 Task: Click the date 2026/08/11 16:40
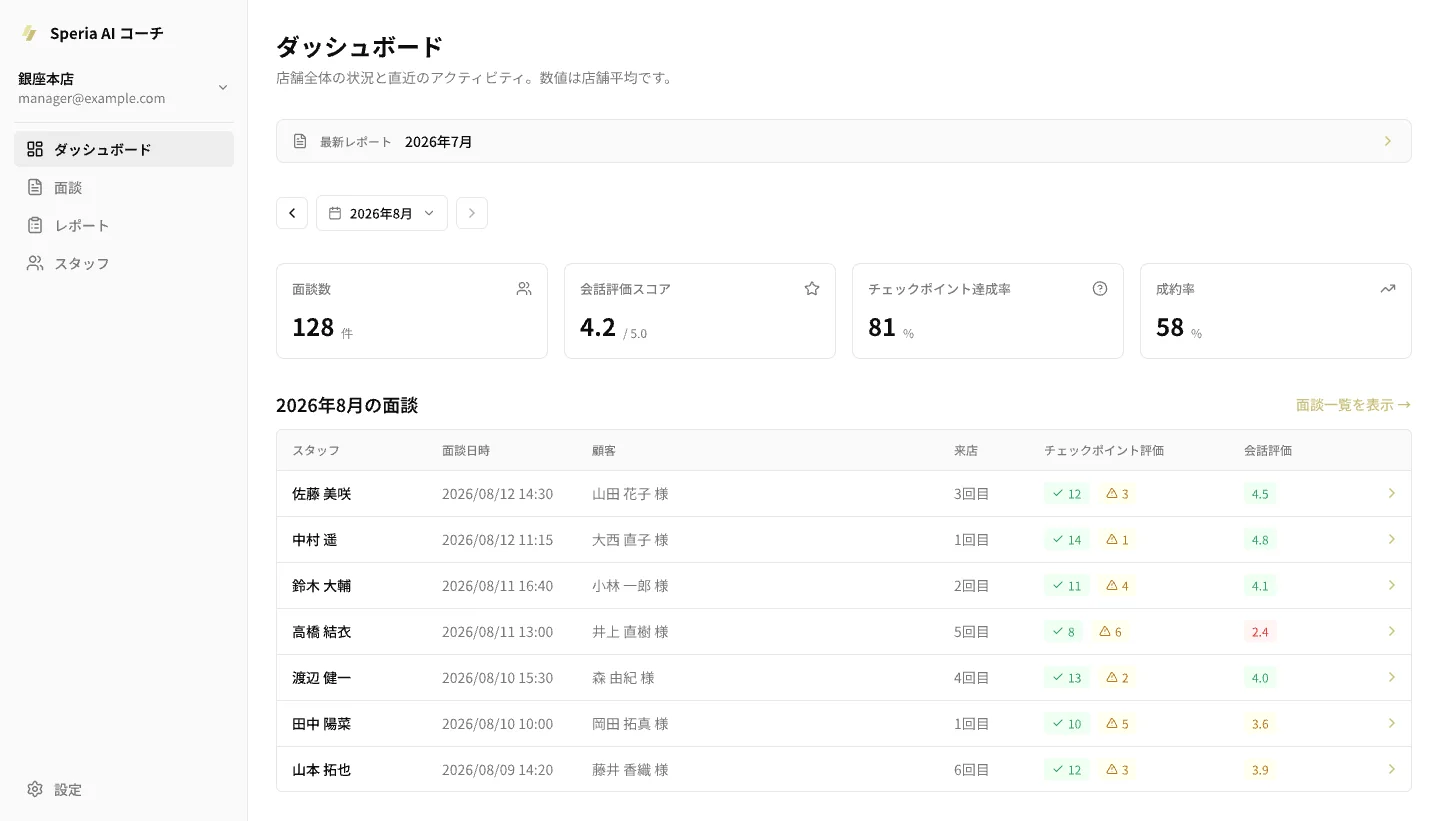(x=497, y=586)
